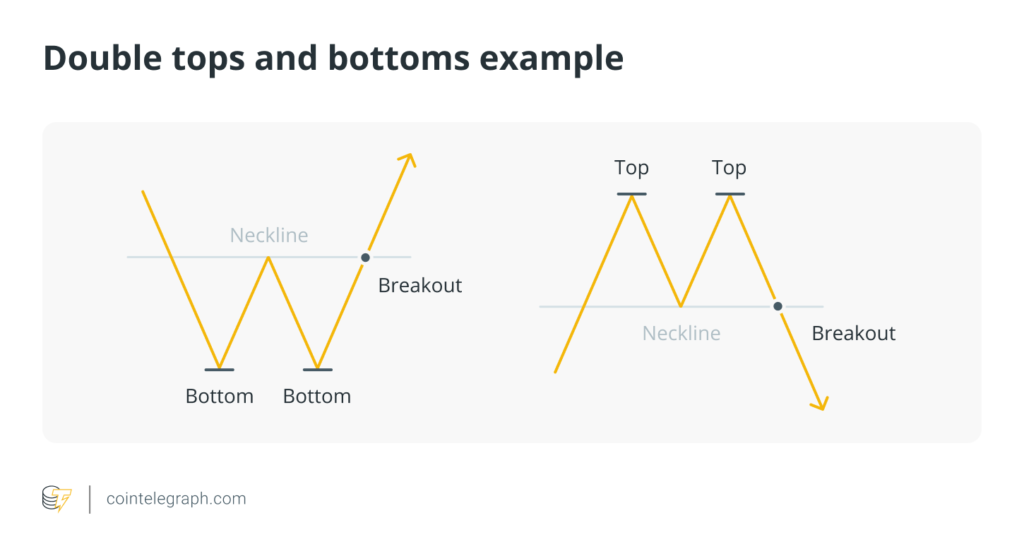Click the Breakout label beside the M pattern
Screen dimensions: 1024x556
(x=853, y=333)
